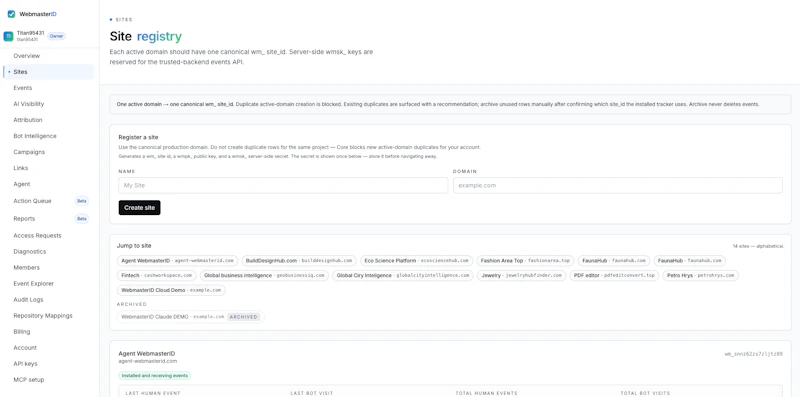
Task: Navigate to MCP setup
Action: click(29, 380)
